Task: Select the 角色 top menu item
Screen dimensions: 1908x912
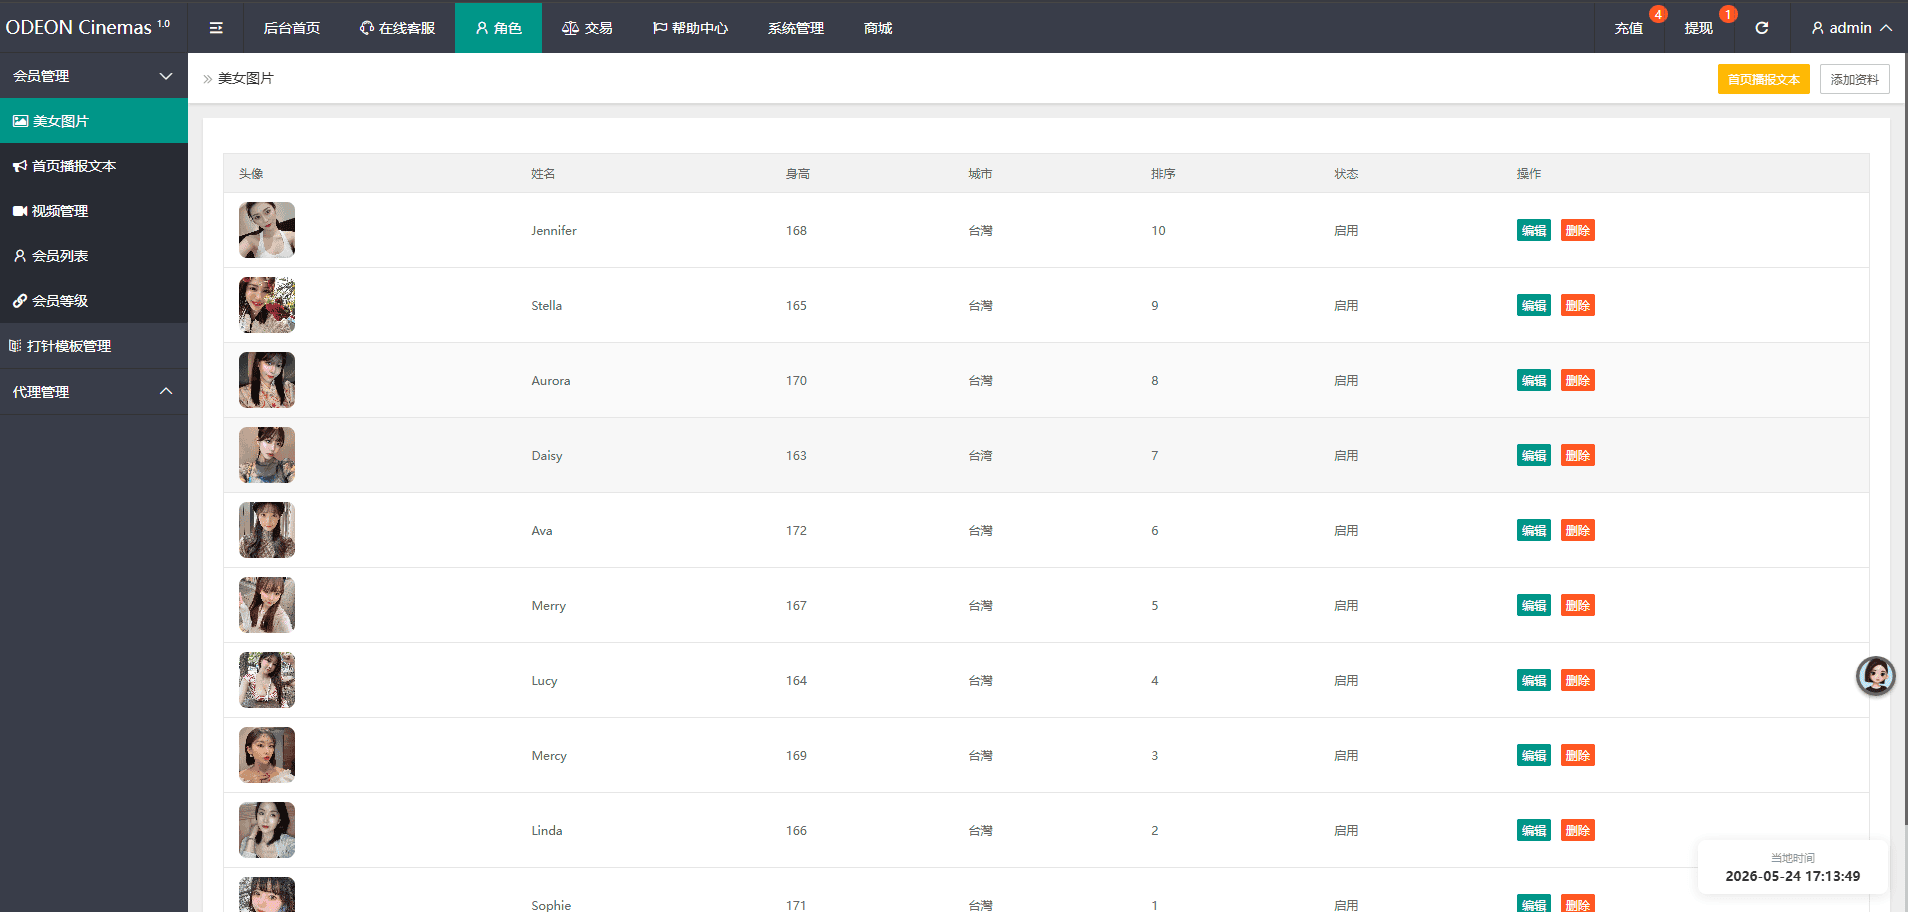Action: pyautogui.click(x=498, y=28)
